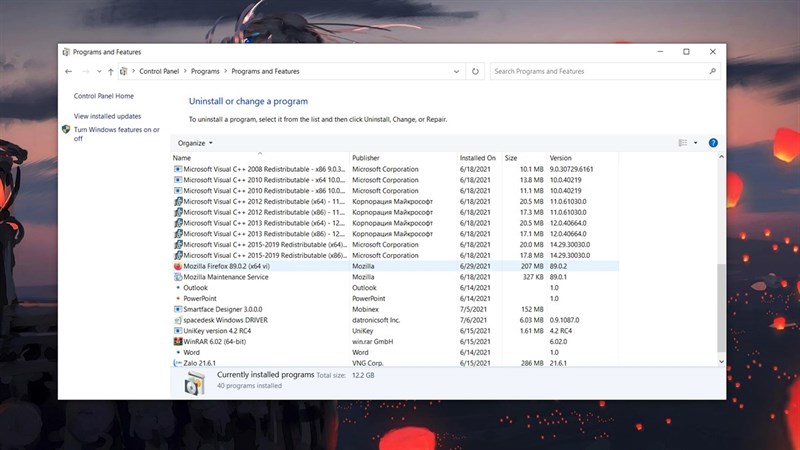
Task: Click version 9.0.30729.6161 cell
Action: pyautogui.click(x=571, y=169)
